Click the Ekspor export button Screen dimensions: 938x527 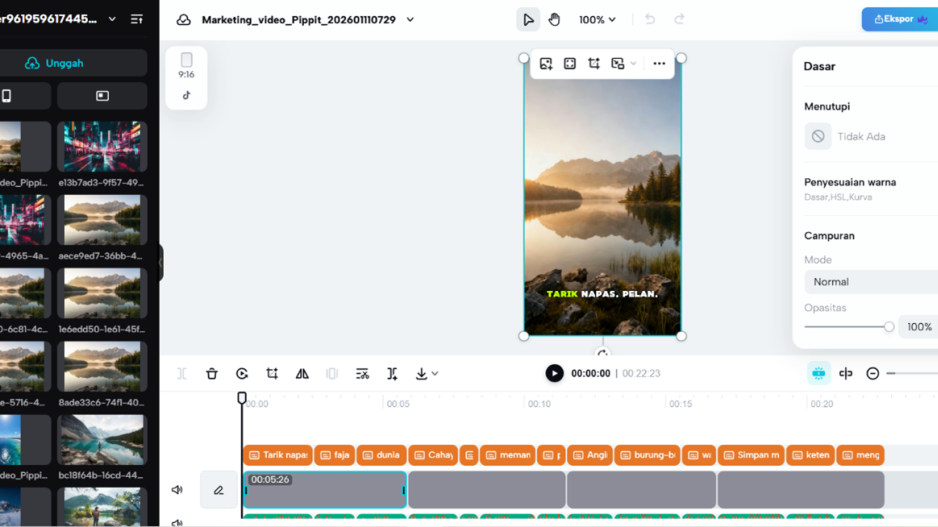pos(900,19)
